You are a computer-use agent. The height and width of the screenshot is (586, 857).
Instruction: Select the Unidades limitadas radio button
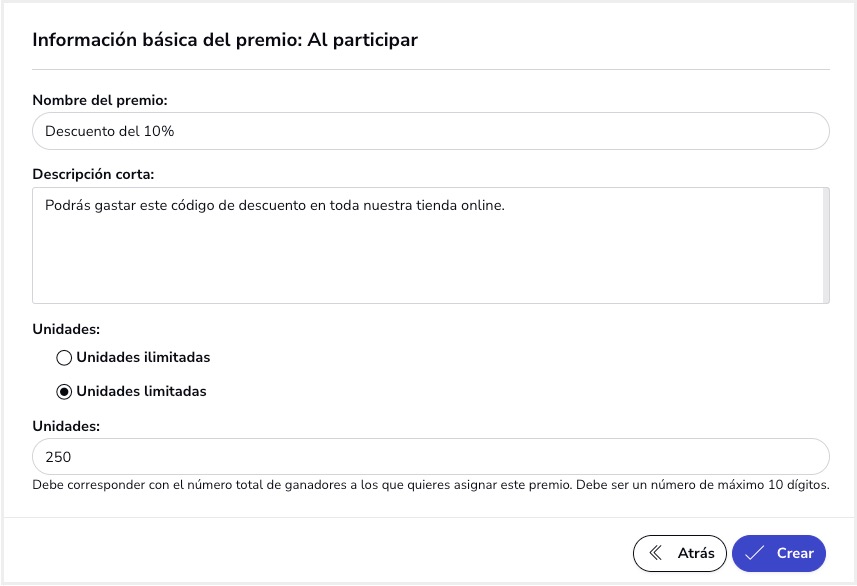coord(64,392)
